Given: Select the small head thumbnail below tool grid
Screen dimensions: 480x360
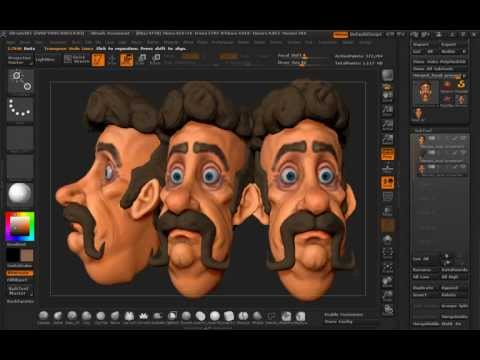Looking at the screenshot, I should coord(419,114).
